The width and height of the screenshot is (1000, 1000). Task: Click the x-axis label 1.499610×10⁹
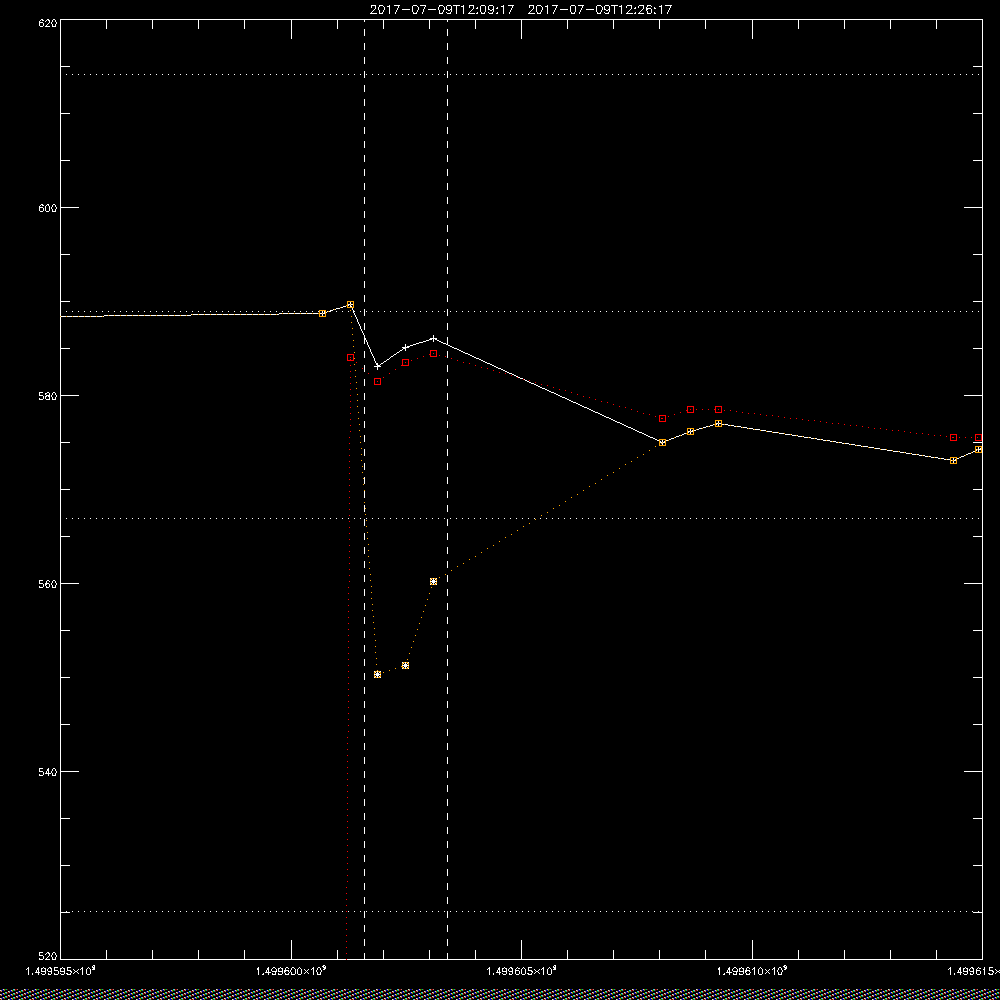[x=753, y=971]
